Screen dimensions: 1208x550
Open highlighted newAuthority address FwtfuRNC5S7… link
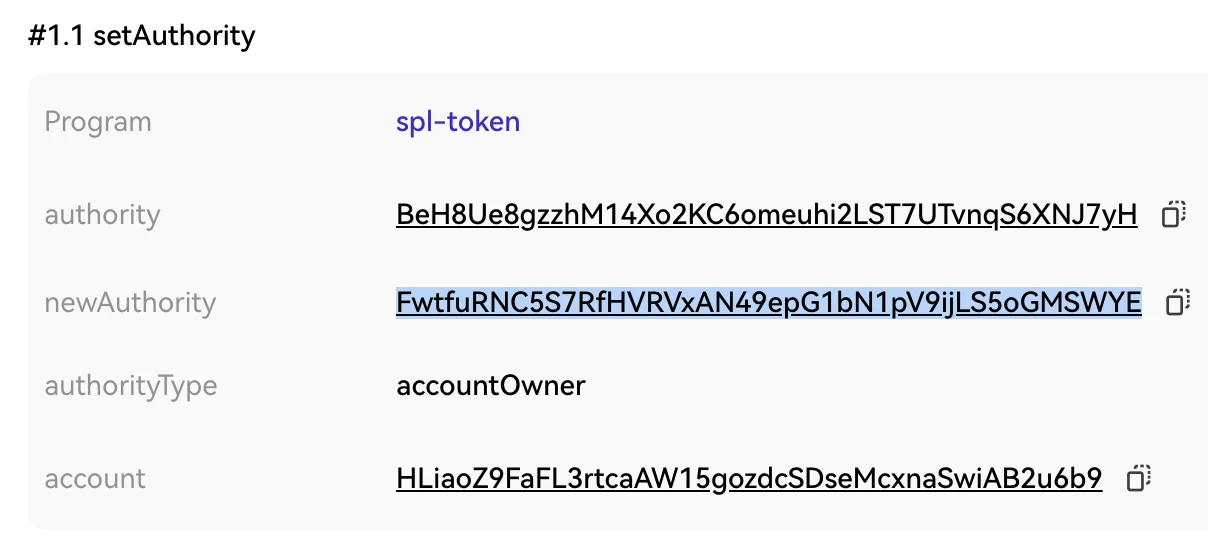768,302
